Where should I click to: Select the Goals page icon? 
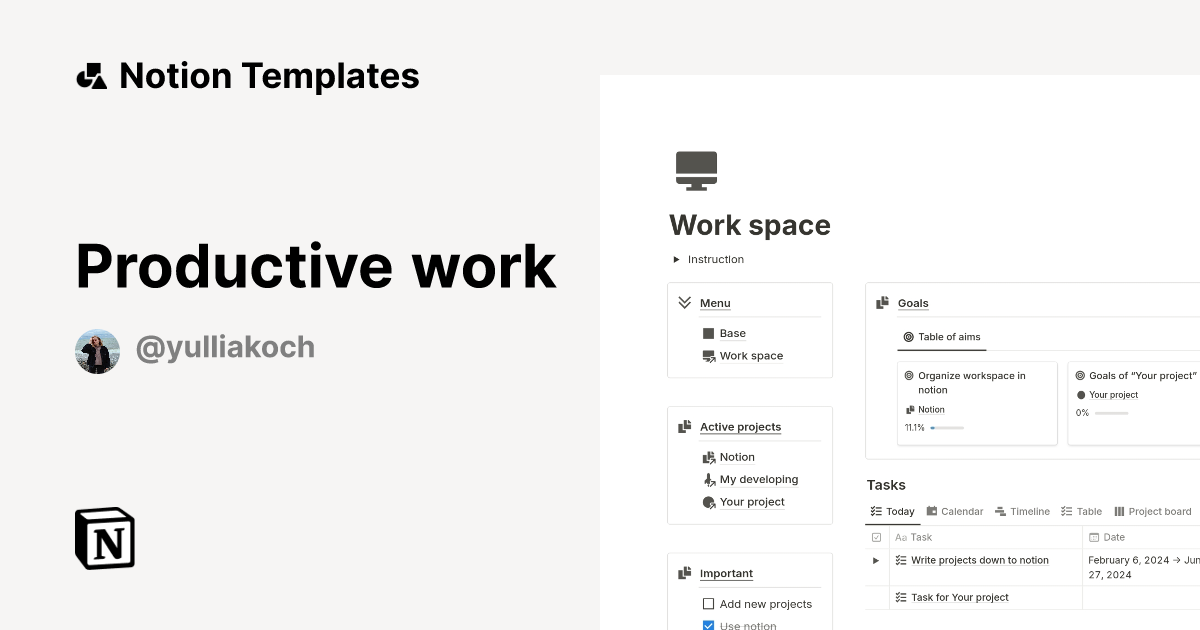[884, 302]
